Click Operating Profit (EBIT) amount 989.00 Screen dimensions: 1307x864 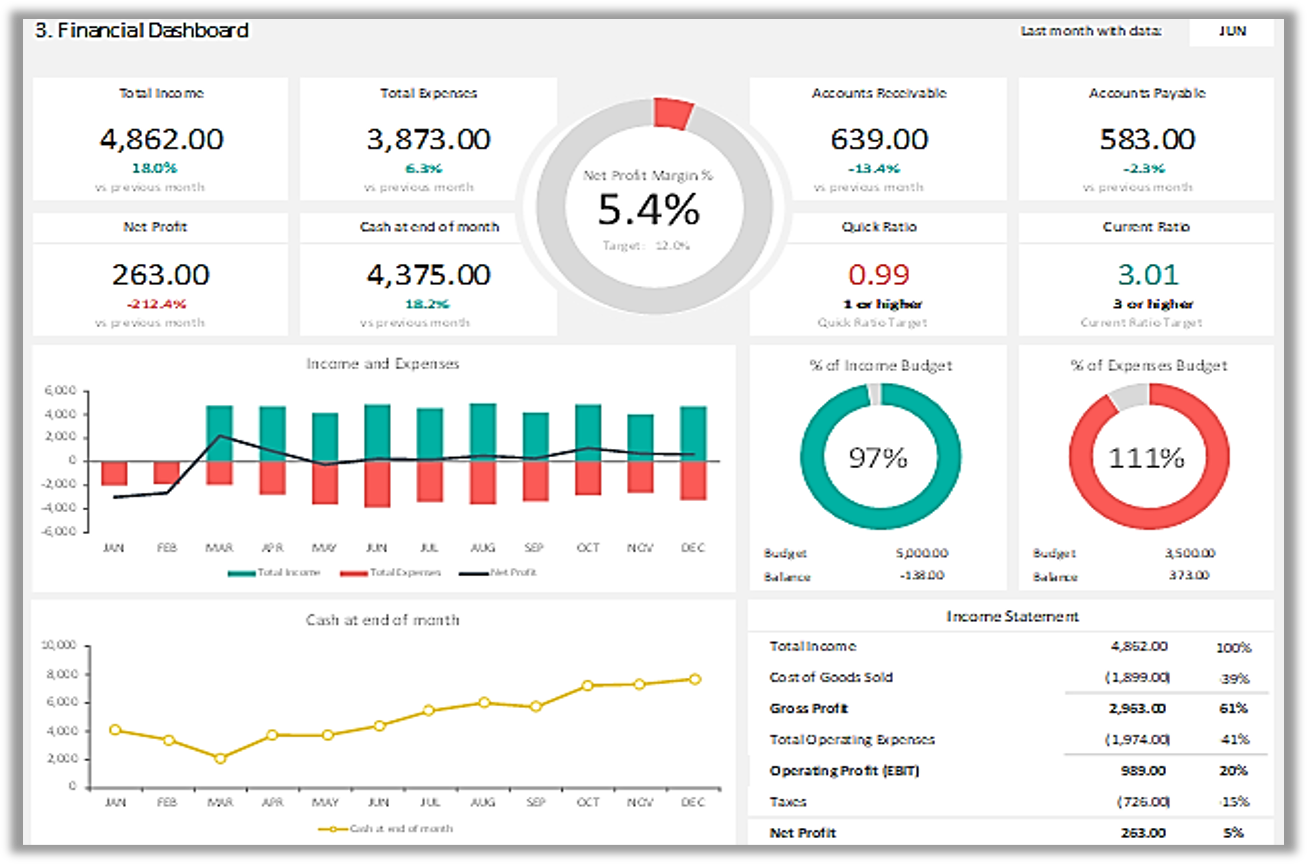tap(1144, 771)
